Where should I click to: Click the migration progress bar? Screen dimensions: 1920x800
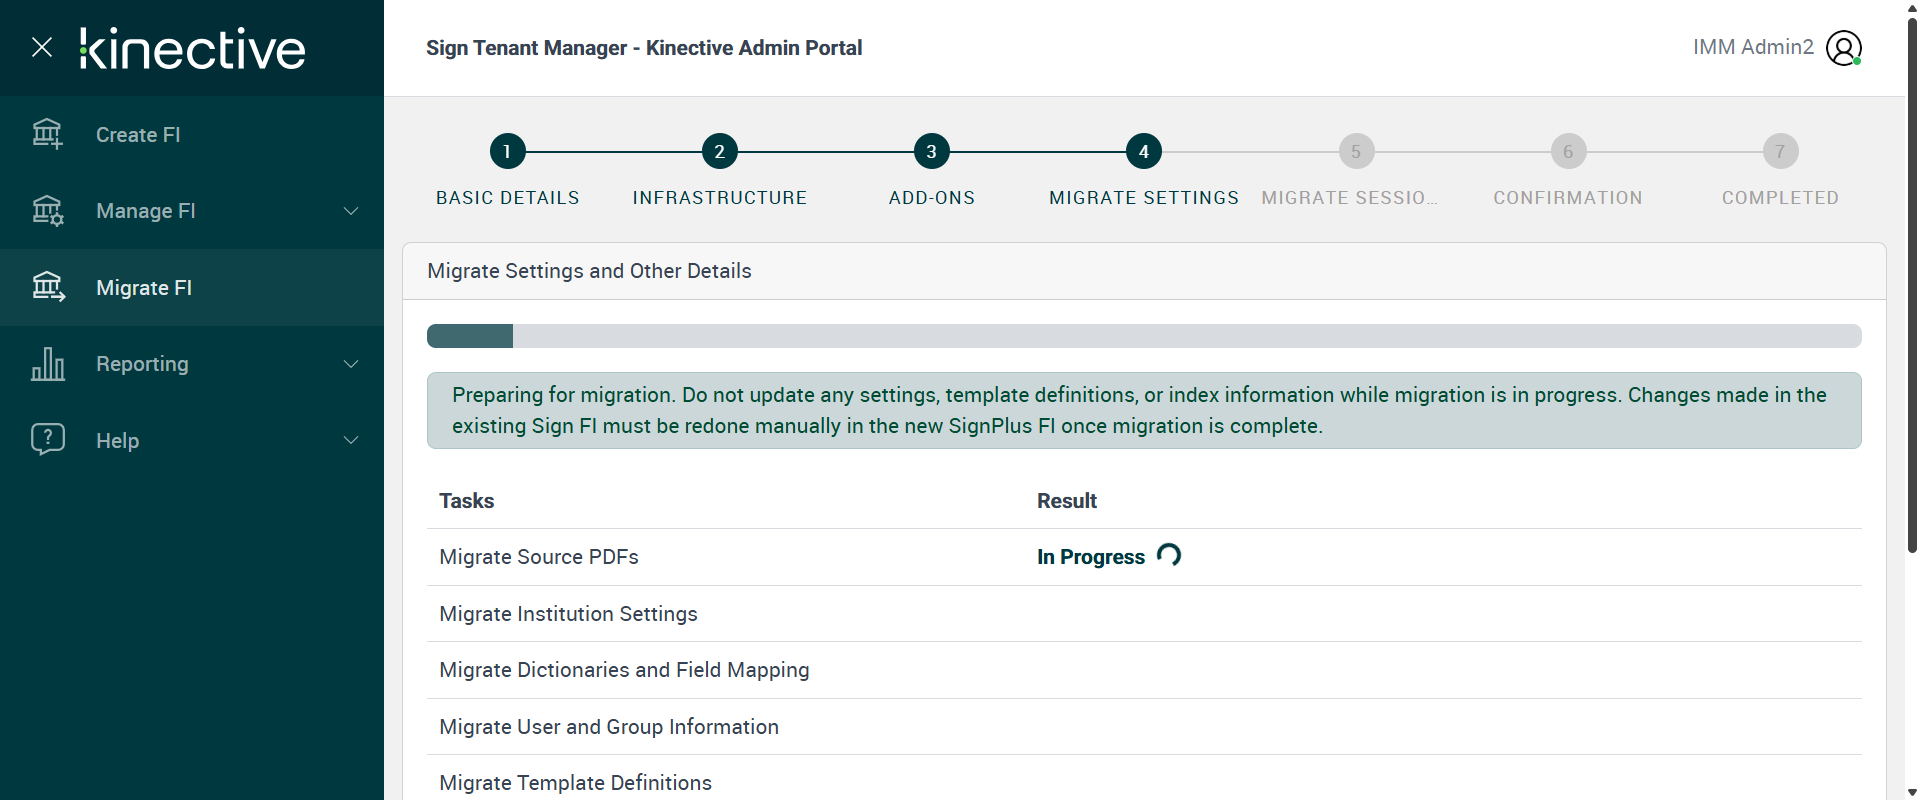click(1143, 336)
